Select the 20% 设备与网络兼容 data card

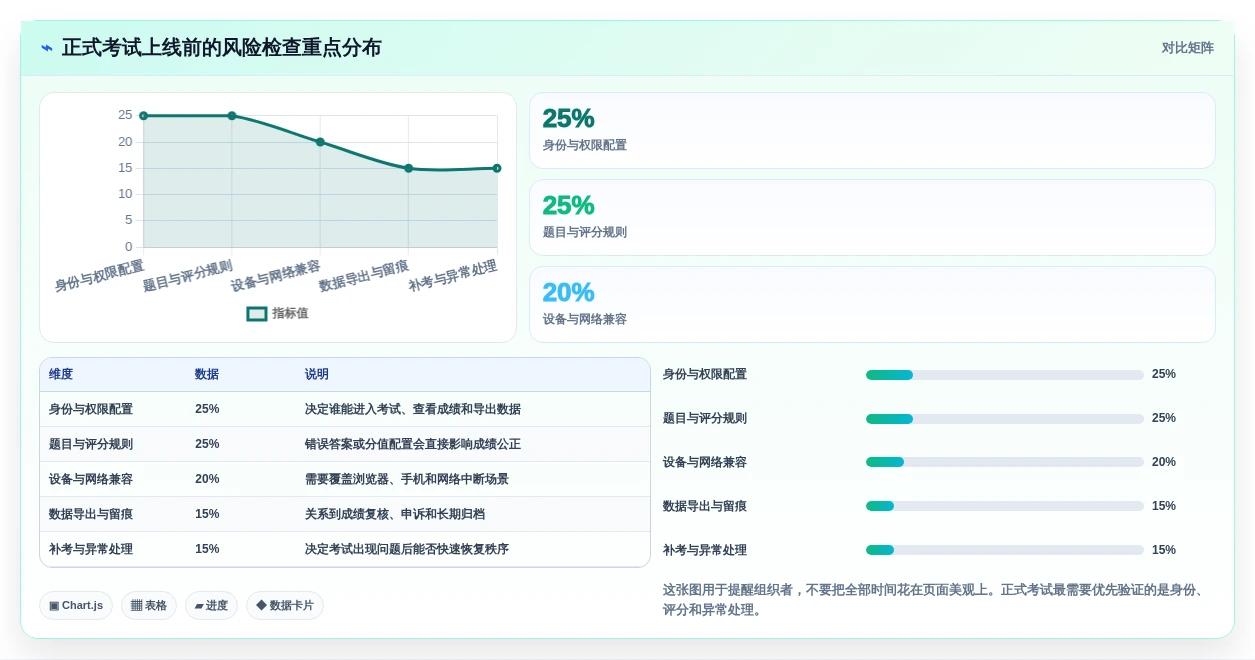pyautogui.click(x=872, y=304)
